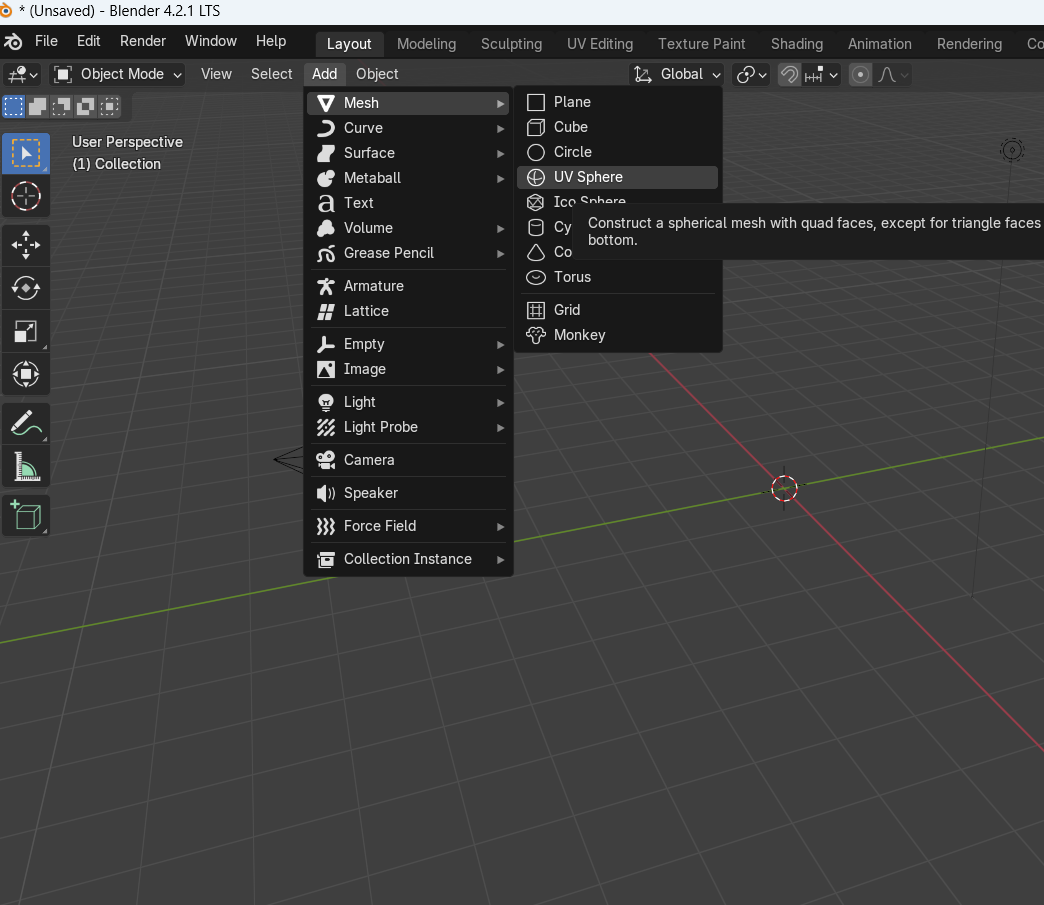The width and height of the screenshot is (1044, 905).
Task: Set selection mode to intersect
Action: (109, 107)
